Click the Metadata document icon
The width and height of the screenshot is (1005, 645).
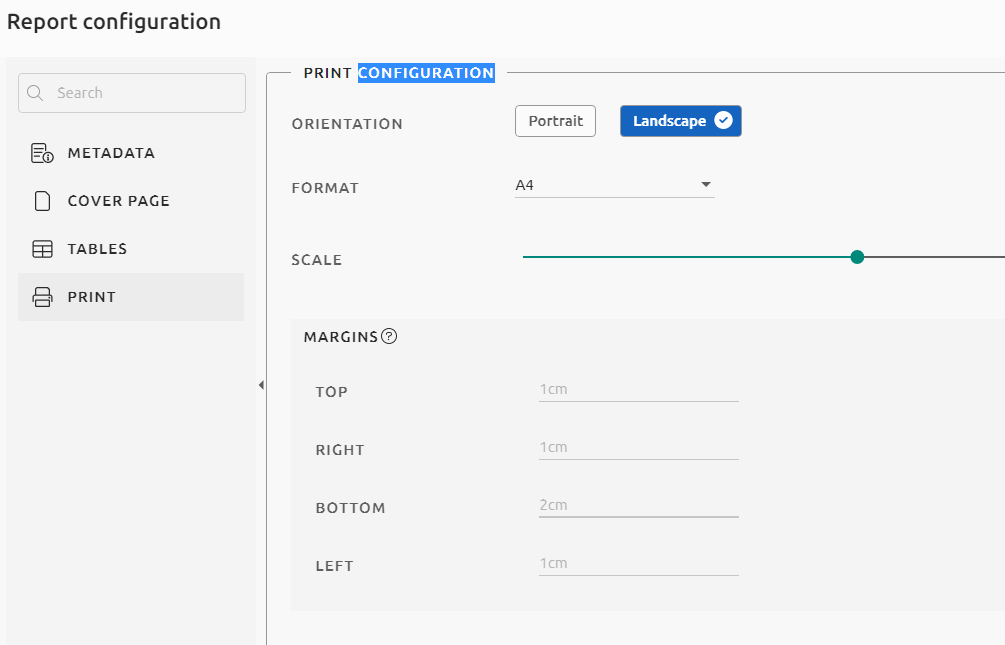tap(42, 153)
